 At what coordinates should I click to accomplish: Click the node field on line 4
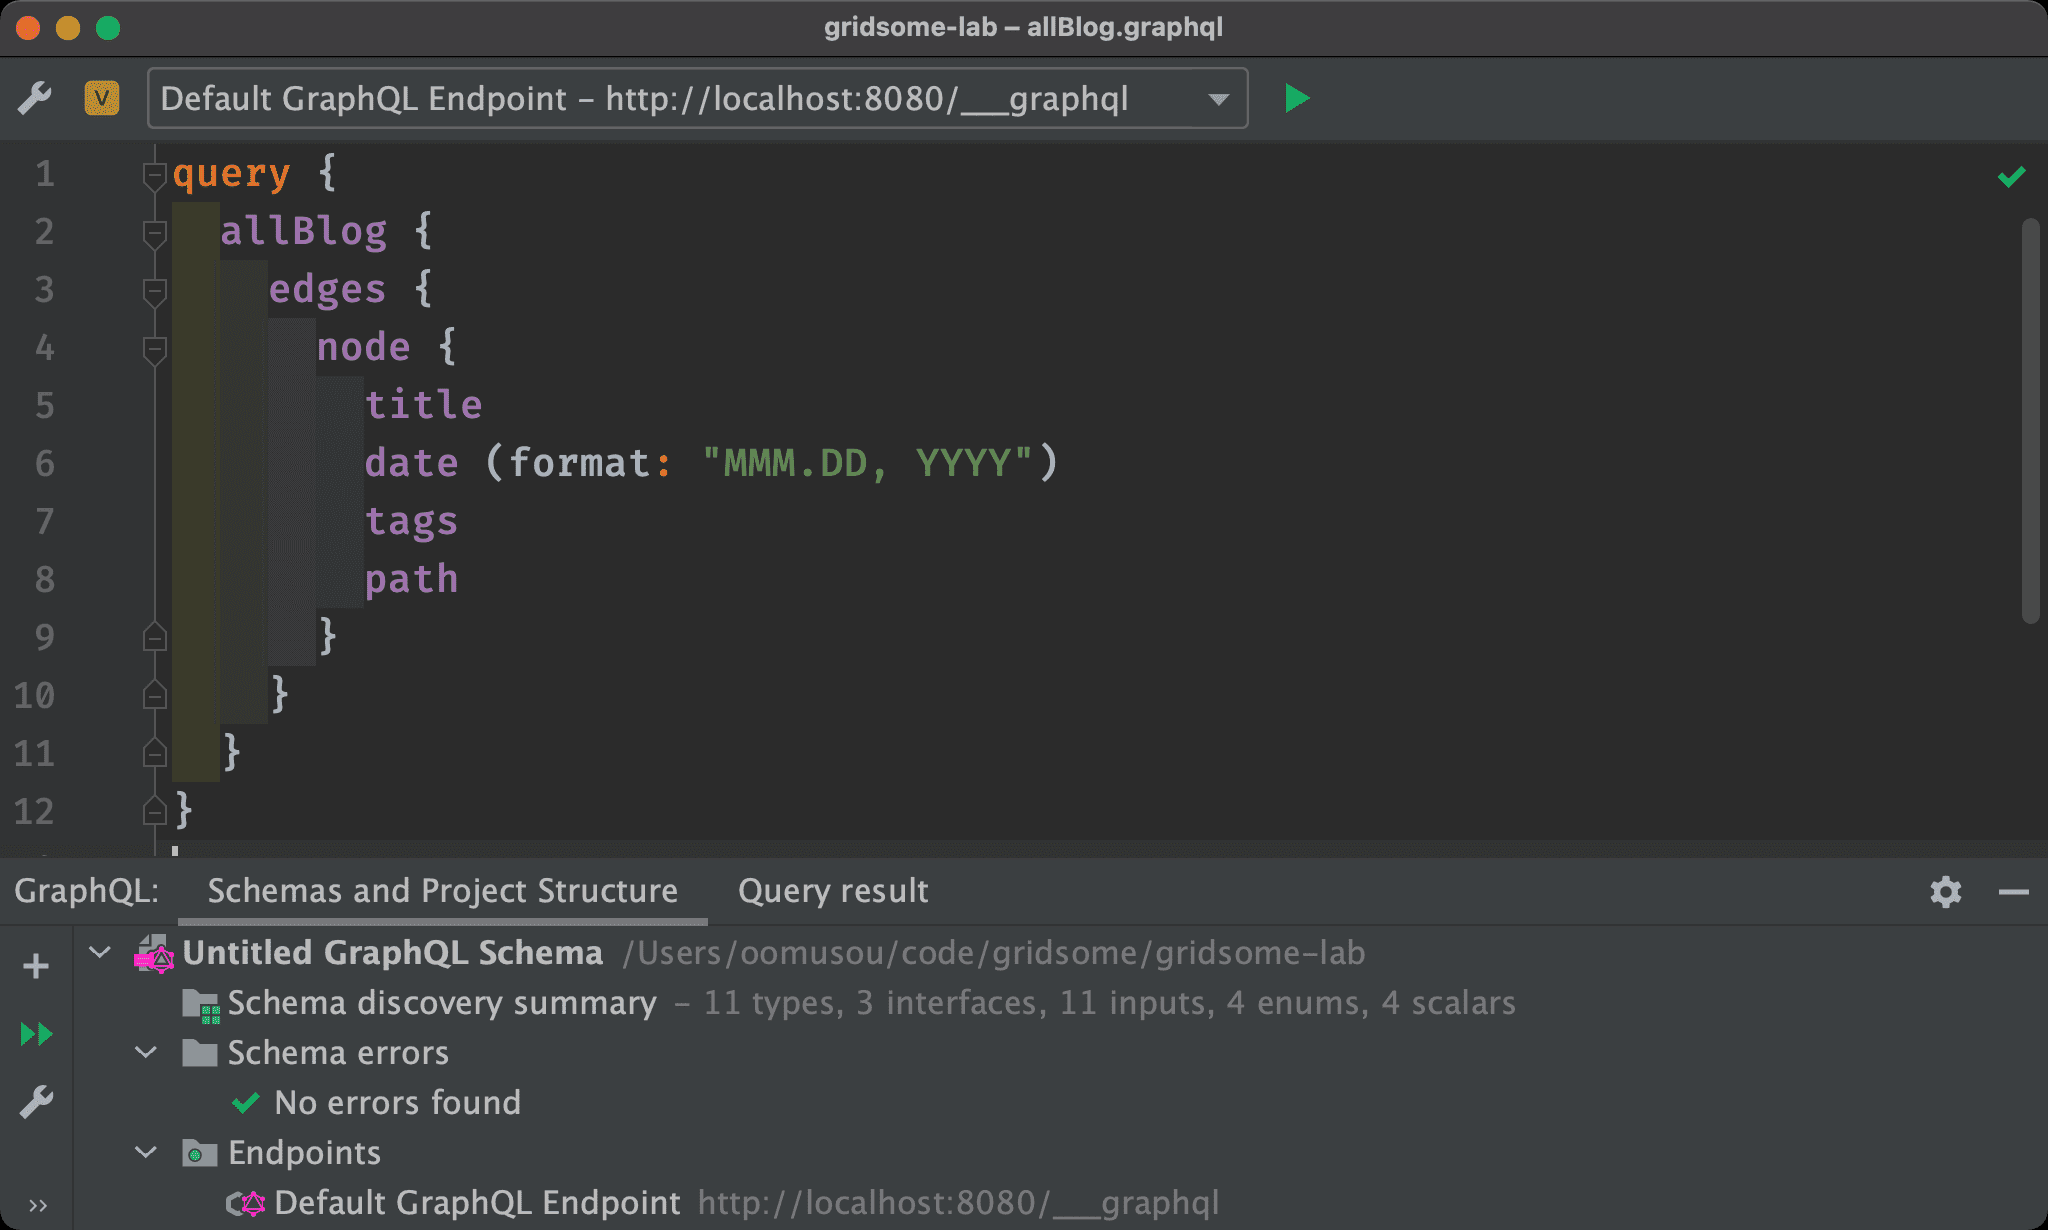363,348
